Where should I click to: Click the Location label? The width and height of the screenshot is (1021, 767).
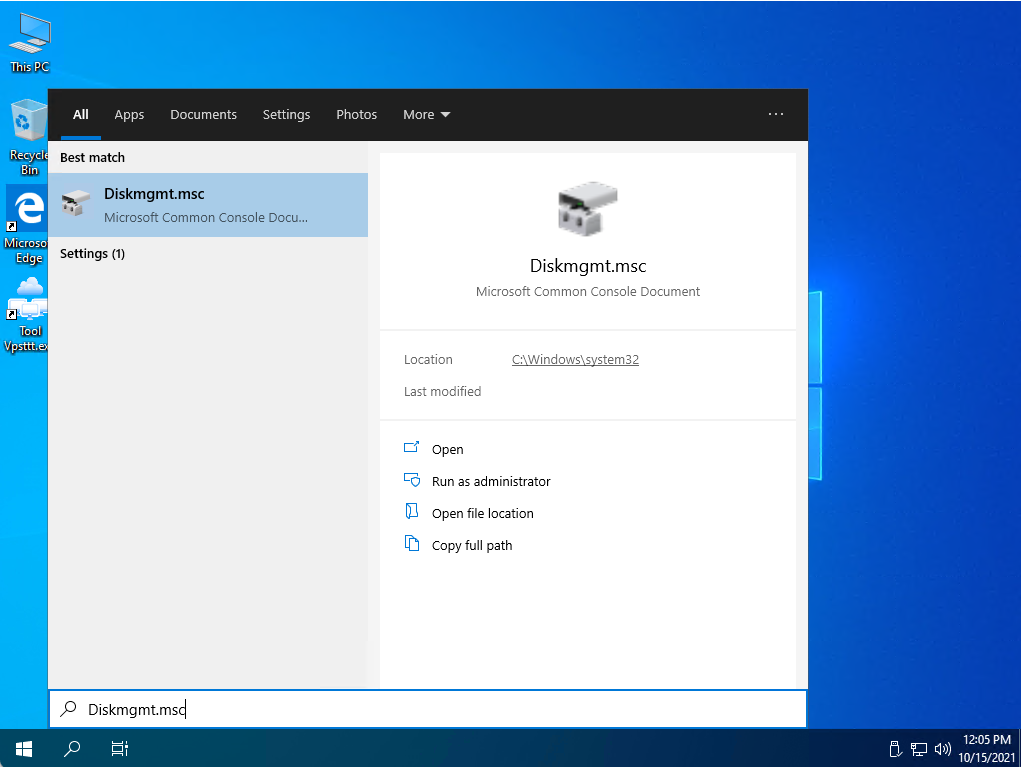(428, 359)
